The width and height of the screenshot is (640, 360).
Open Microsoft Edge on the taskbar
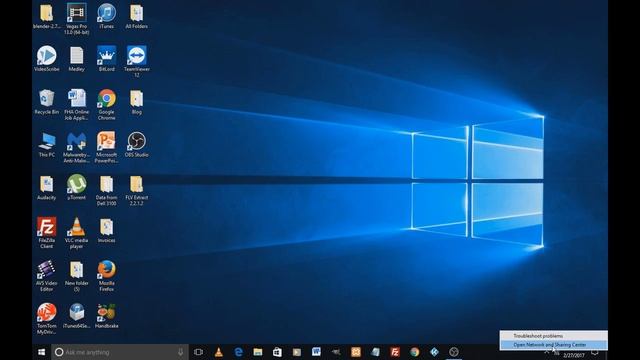(238, 352)
